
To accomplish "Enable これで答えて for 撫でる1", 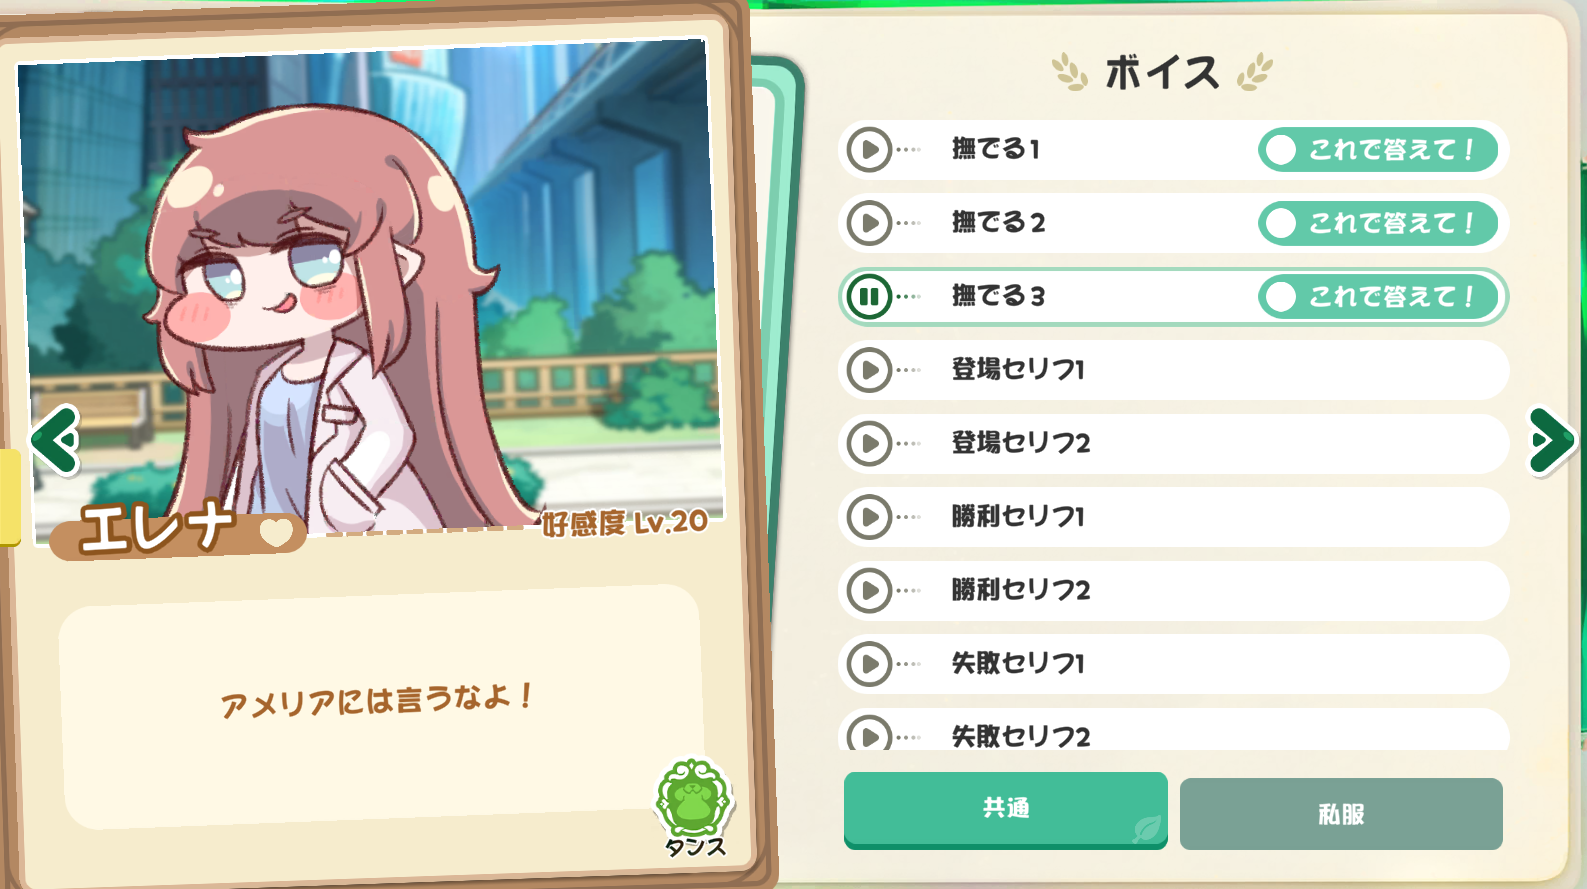I will 1378,150.
